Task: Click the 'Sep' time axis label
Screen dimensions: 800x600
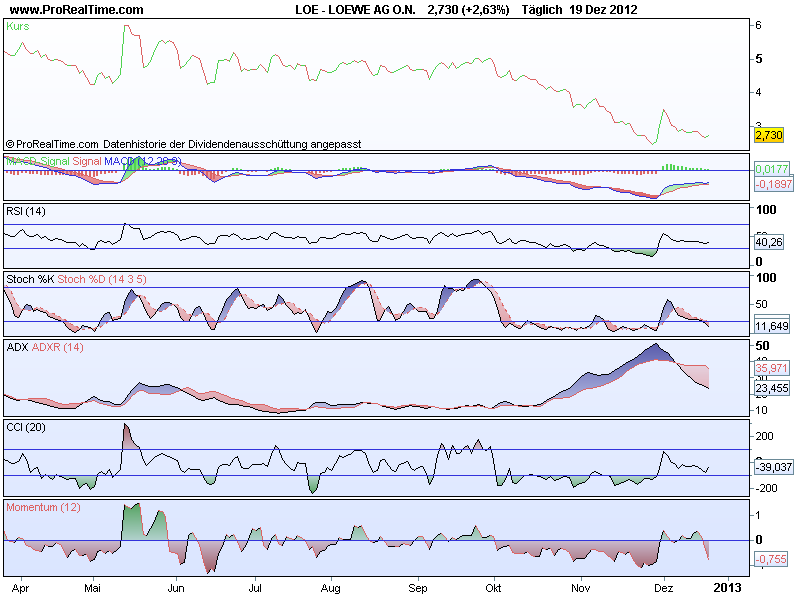Action: [418, 588]
